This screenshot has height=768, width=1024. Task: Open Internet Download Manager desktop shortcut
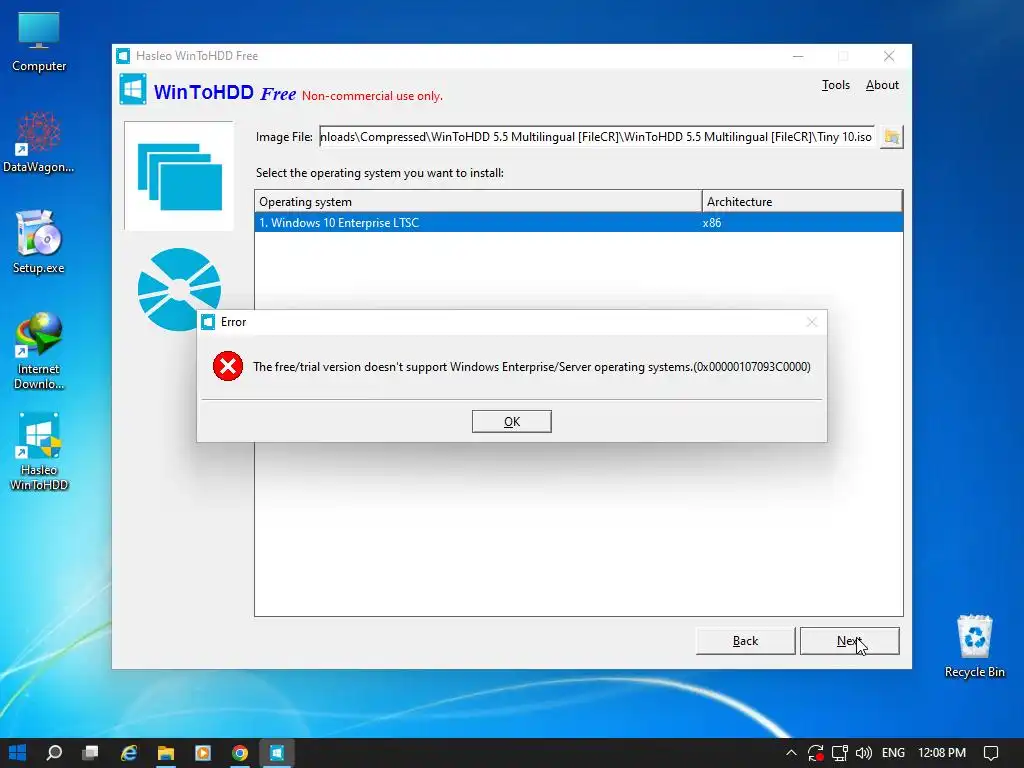click(x=39, y=351)
